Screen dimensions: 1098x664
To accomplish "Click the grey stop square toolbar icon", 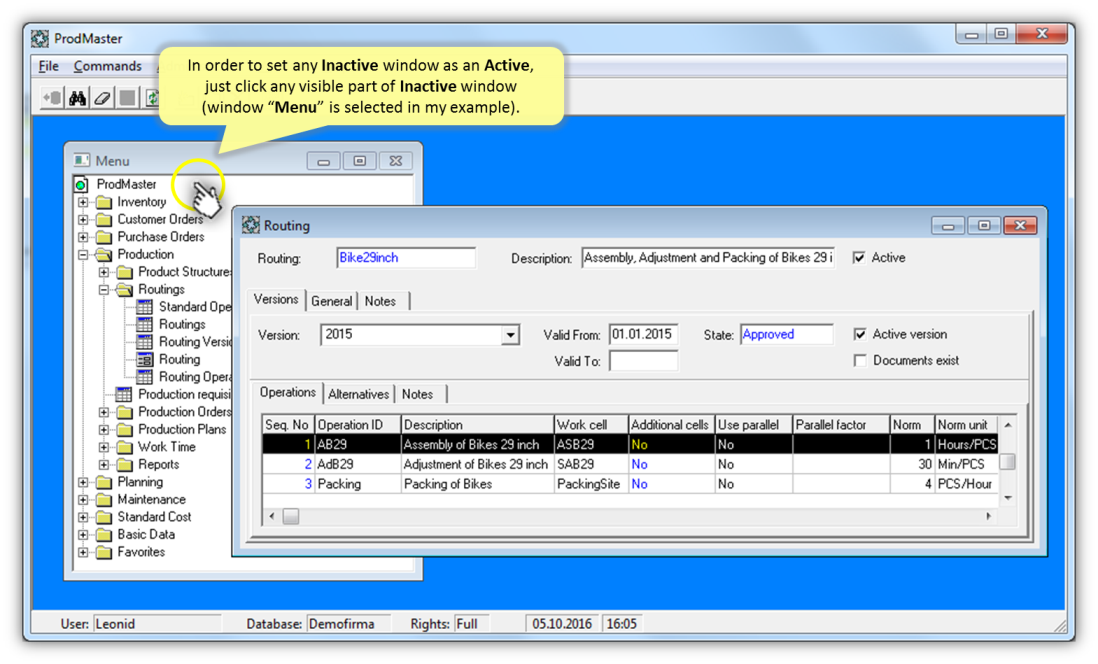I will tap(127, 98).
